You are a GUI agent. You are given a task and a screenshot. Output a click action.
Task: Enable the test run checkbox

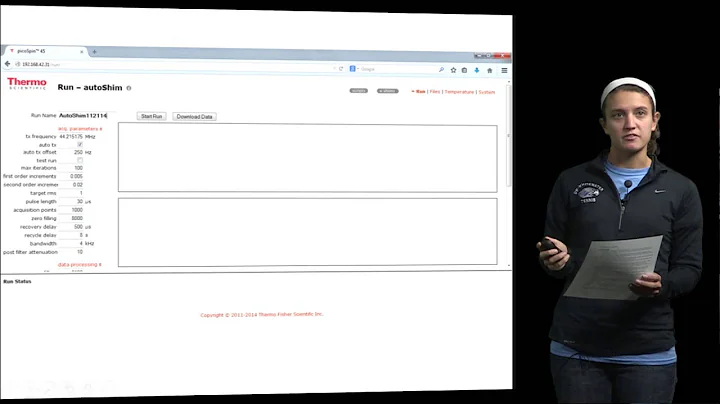pos(80,160)
